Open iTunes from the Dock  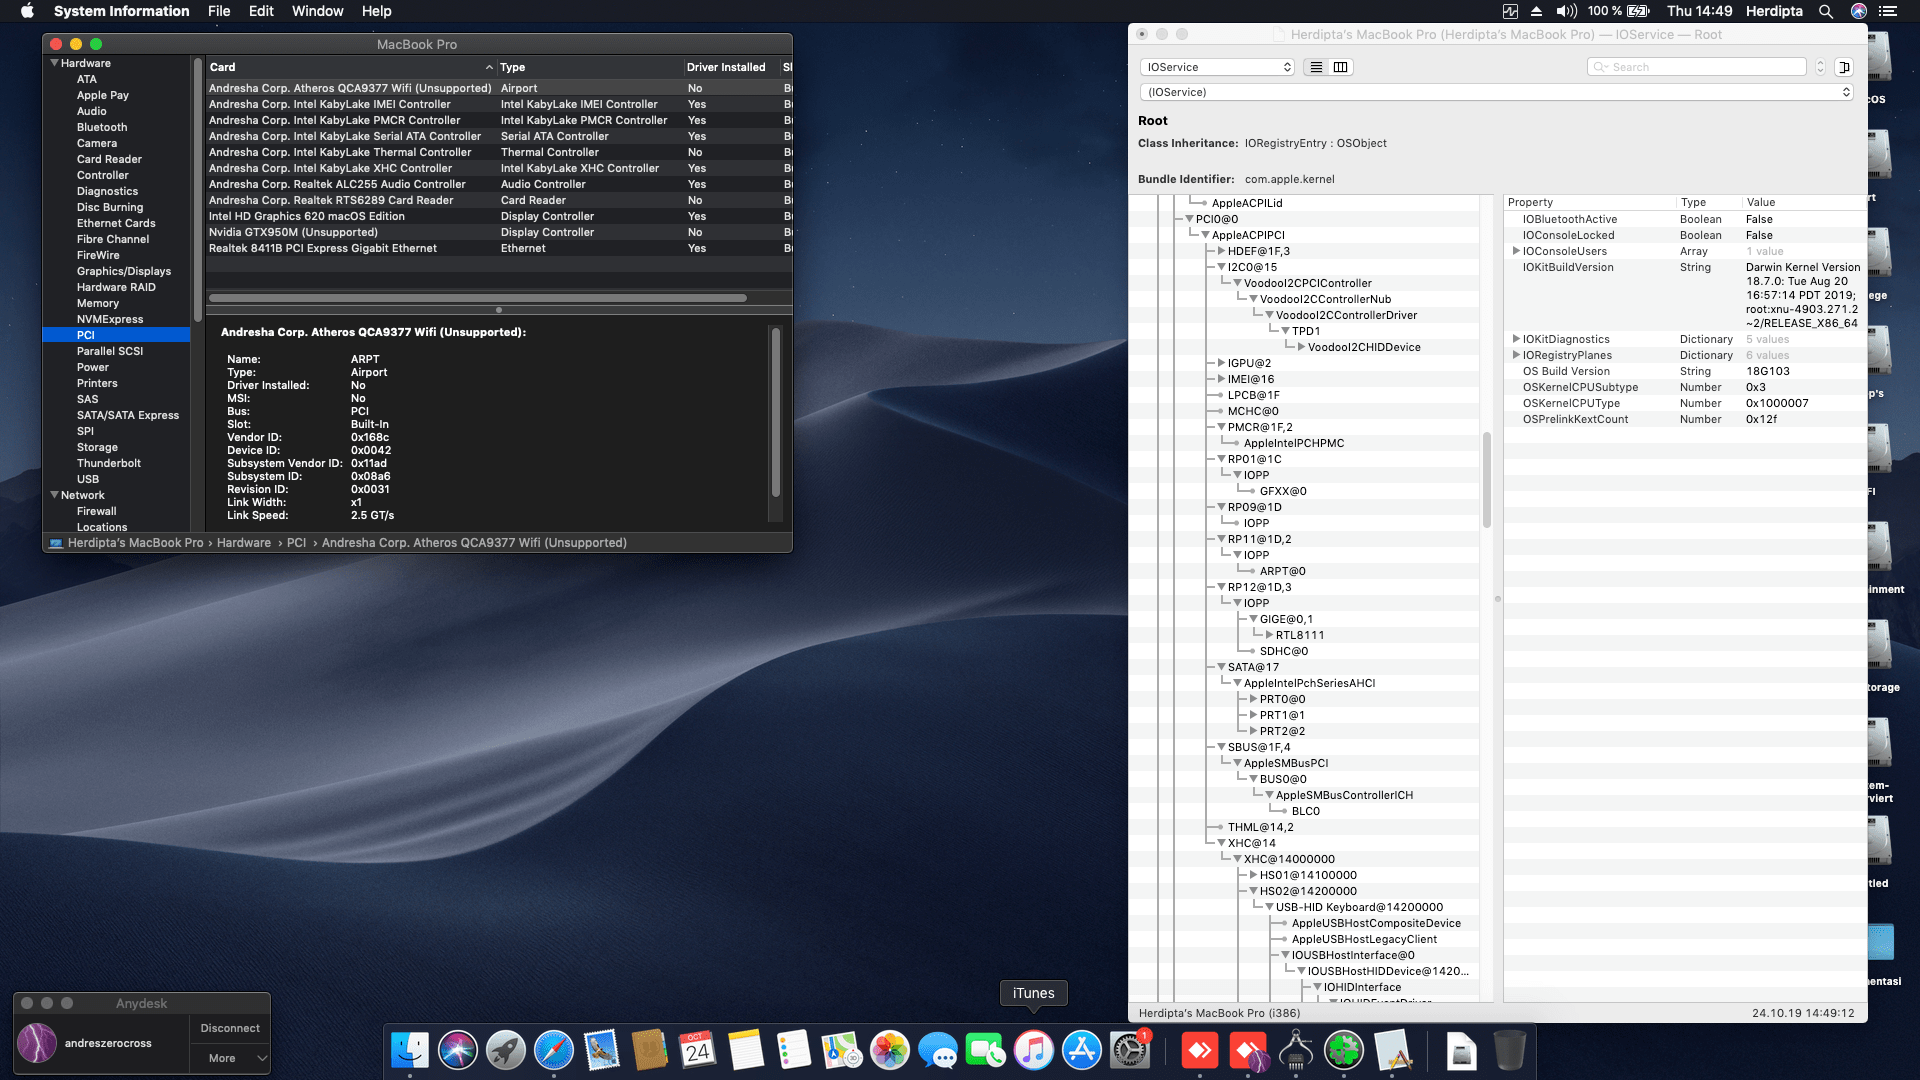(x=1033, y=1051)
